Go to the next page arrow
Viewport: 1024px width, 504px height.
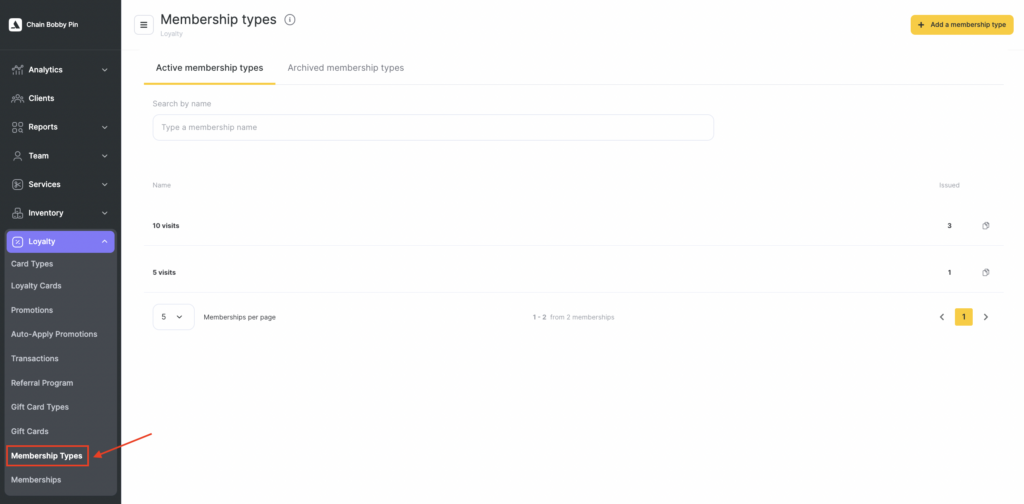coord(986,317)
